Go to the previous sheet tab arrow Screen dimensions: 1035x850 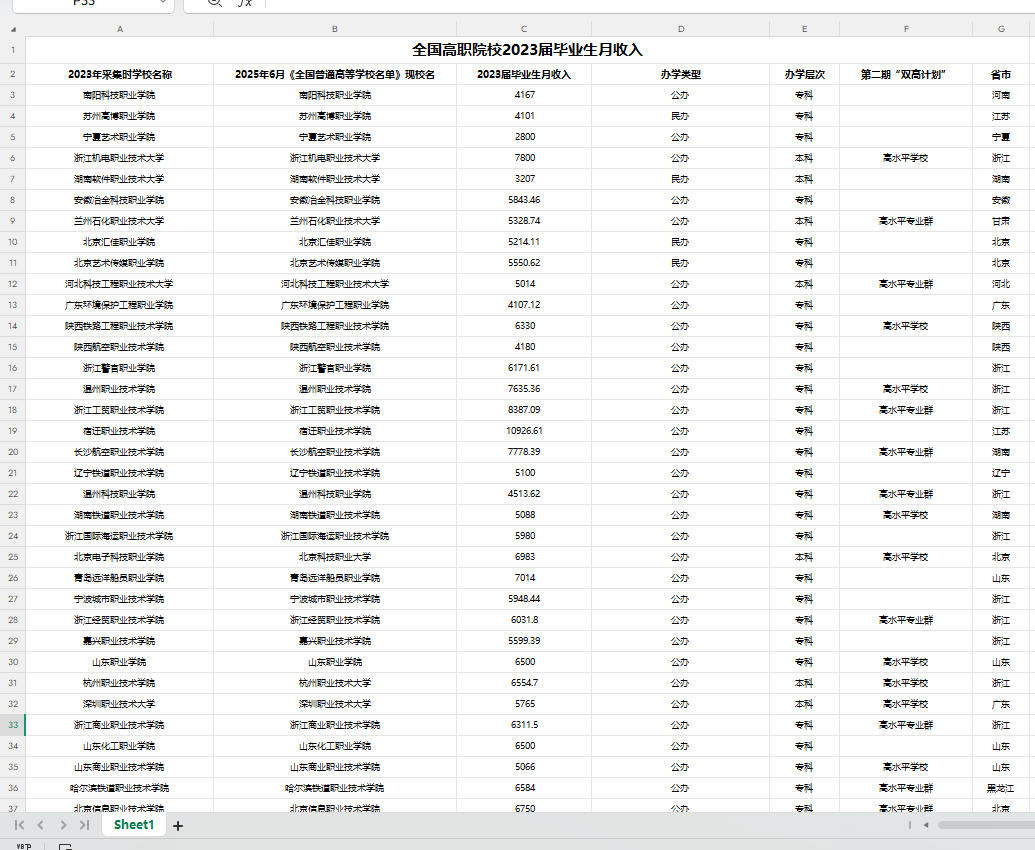(40, 825)
